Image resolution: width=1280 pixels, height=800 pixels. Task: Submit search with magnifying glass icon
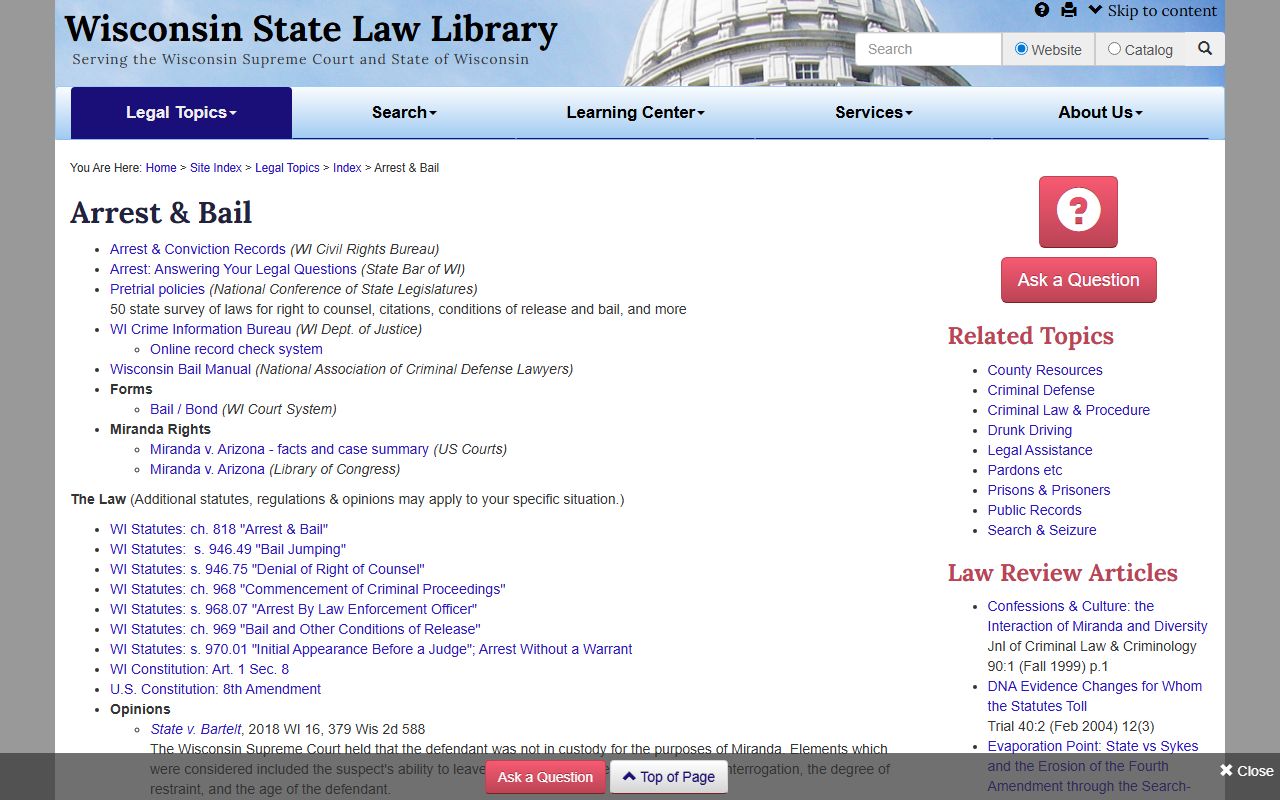click(x=1205, y=48)
